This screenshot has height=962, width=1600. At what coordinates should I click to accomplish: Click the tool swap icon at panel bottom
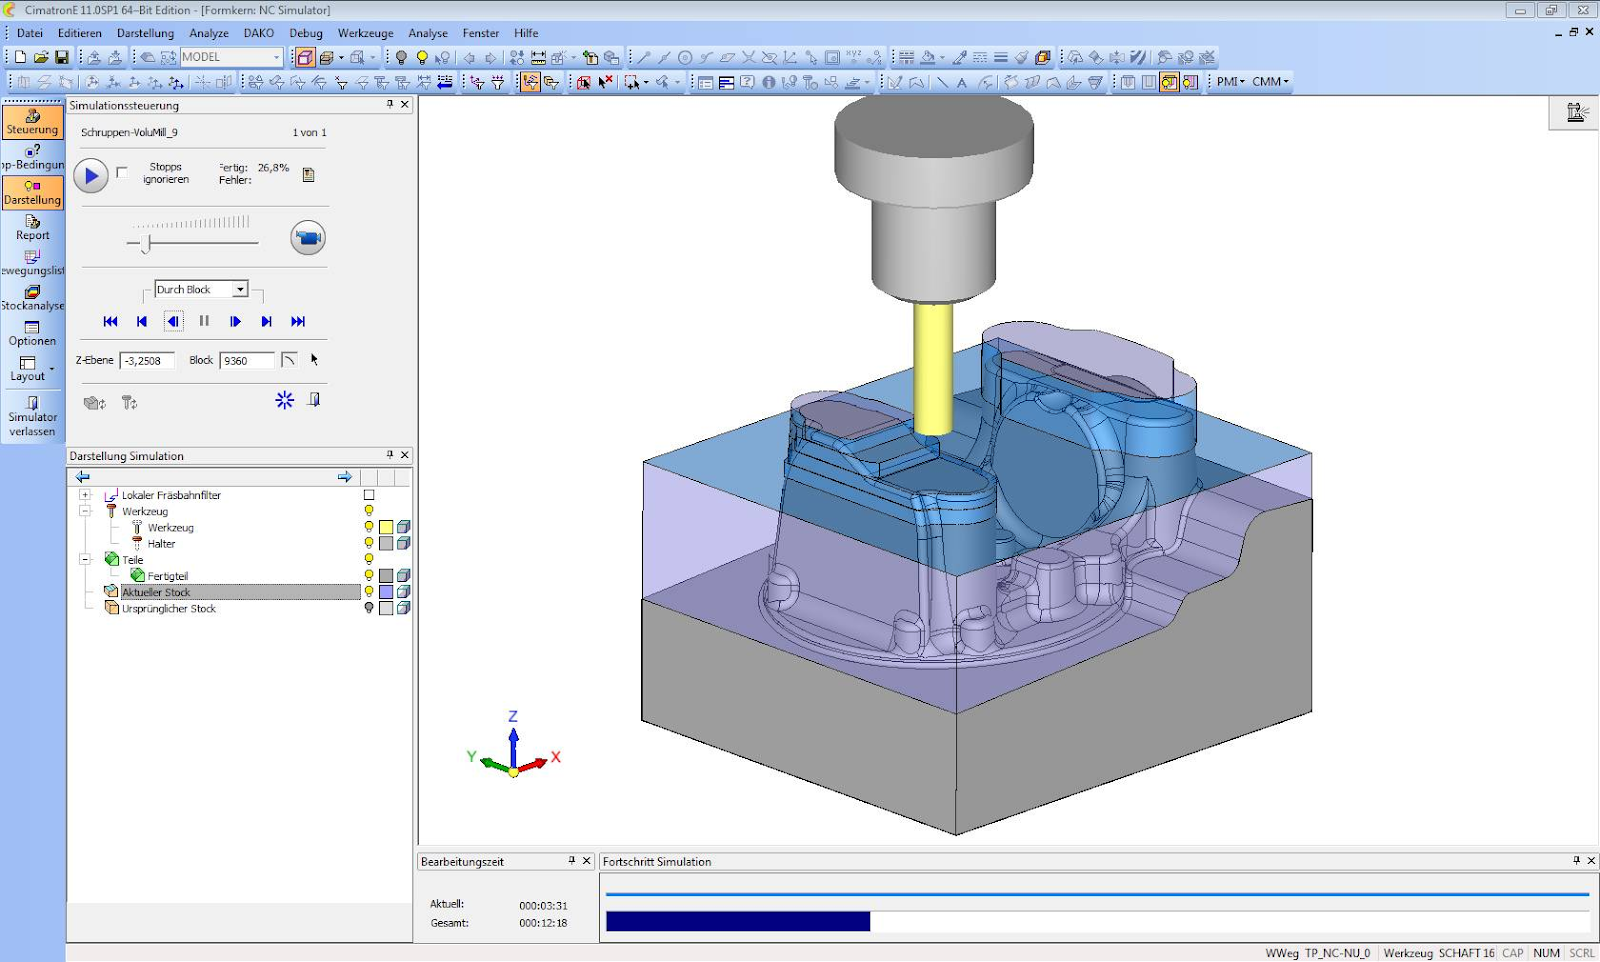pyautogui.click(x=129, y=403)
